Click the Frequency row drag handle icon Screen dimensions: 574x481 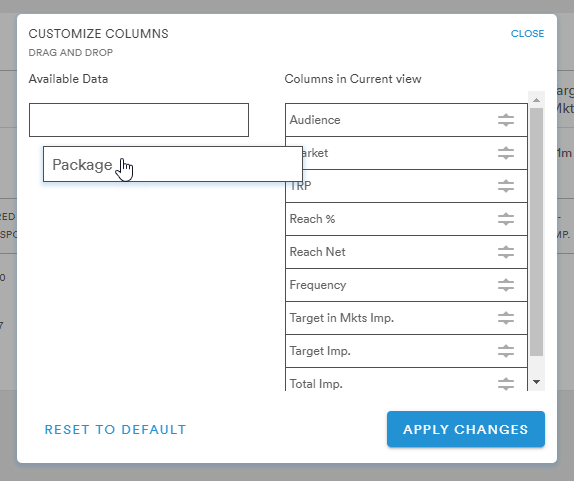(x=506, y=285)
